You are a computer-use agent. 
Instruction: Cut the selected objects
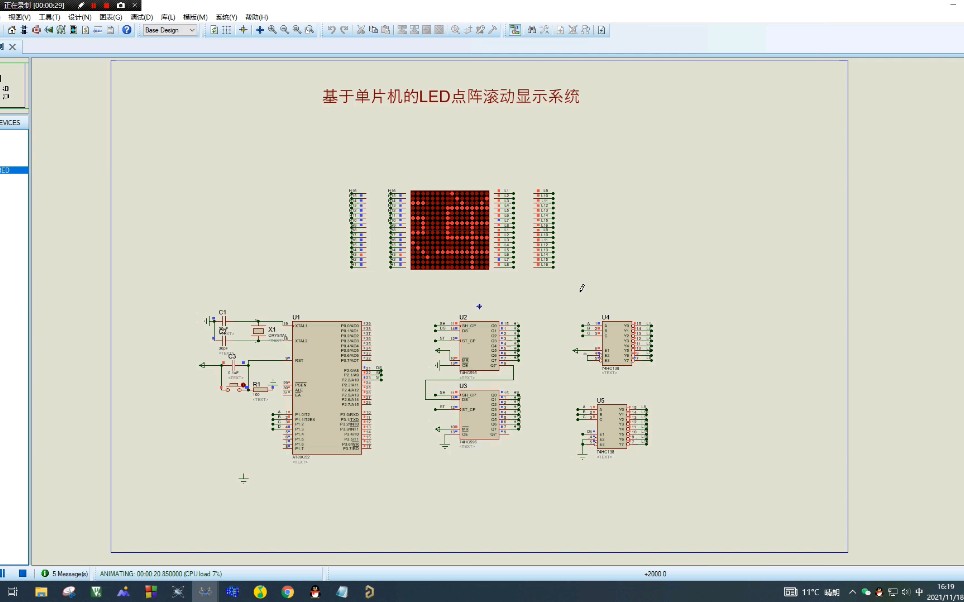tap(361, 30)
